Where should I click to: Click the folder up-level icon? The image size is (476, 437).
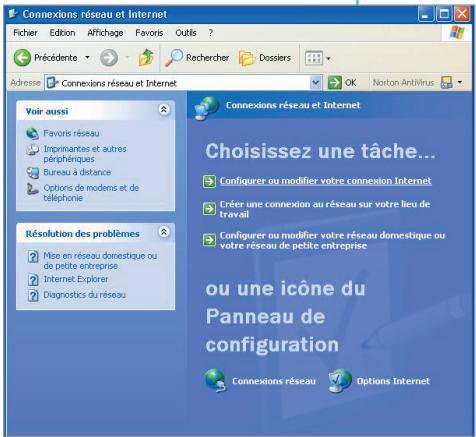point(146,57)
